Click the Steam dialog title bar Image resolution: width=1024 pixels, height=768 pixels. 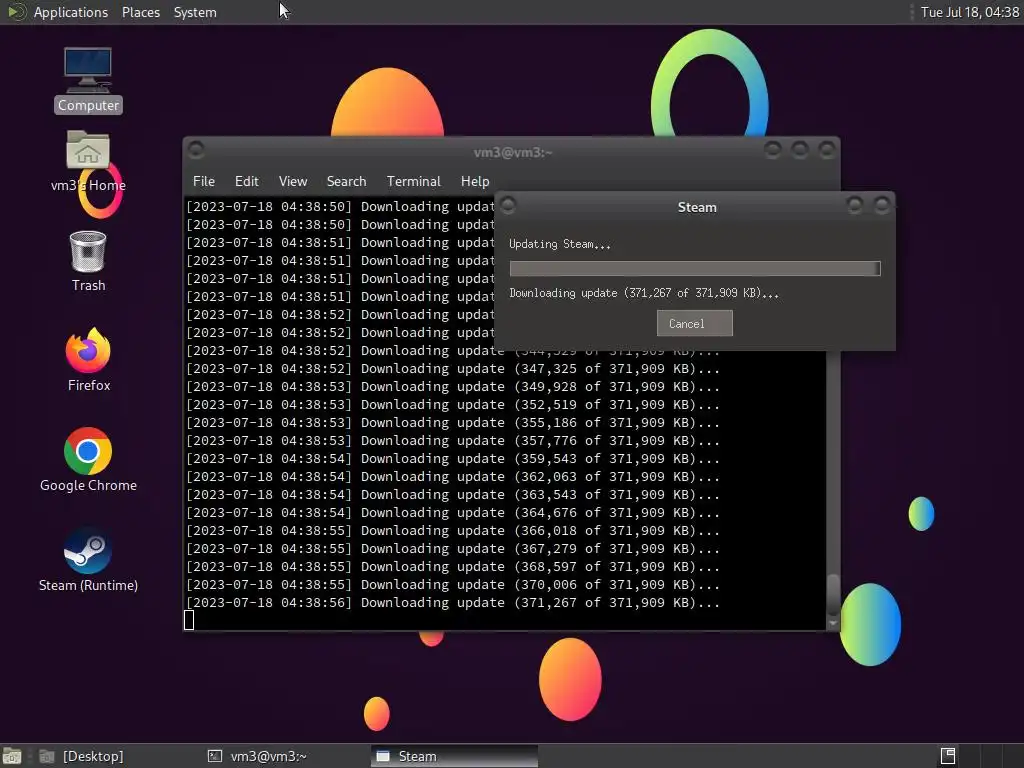[697, 207]
